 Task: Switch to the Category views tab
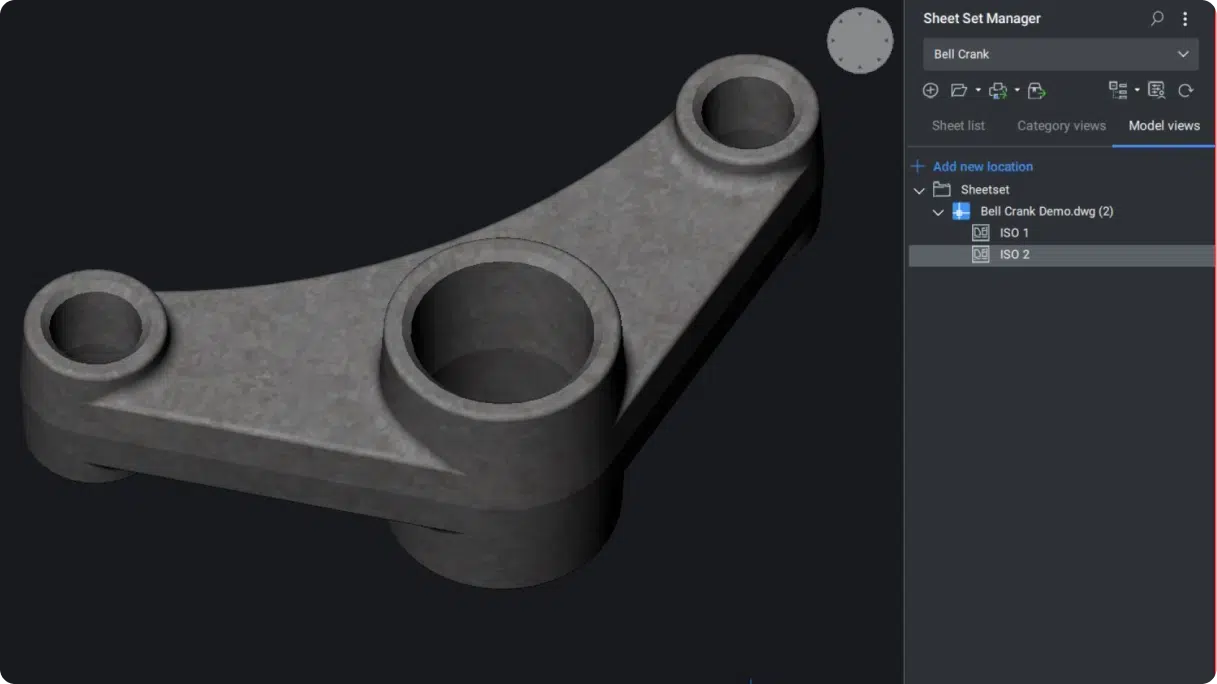pos(1061,126)
